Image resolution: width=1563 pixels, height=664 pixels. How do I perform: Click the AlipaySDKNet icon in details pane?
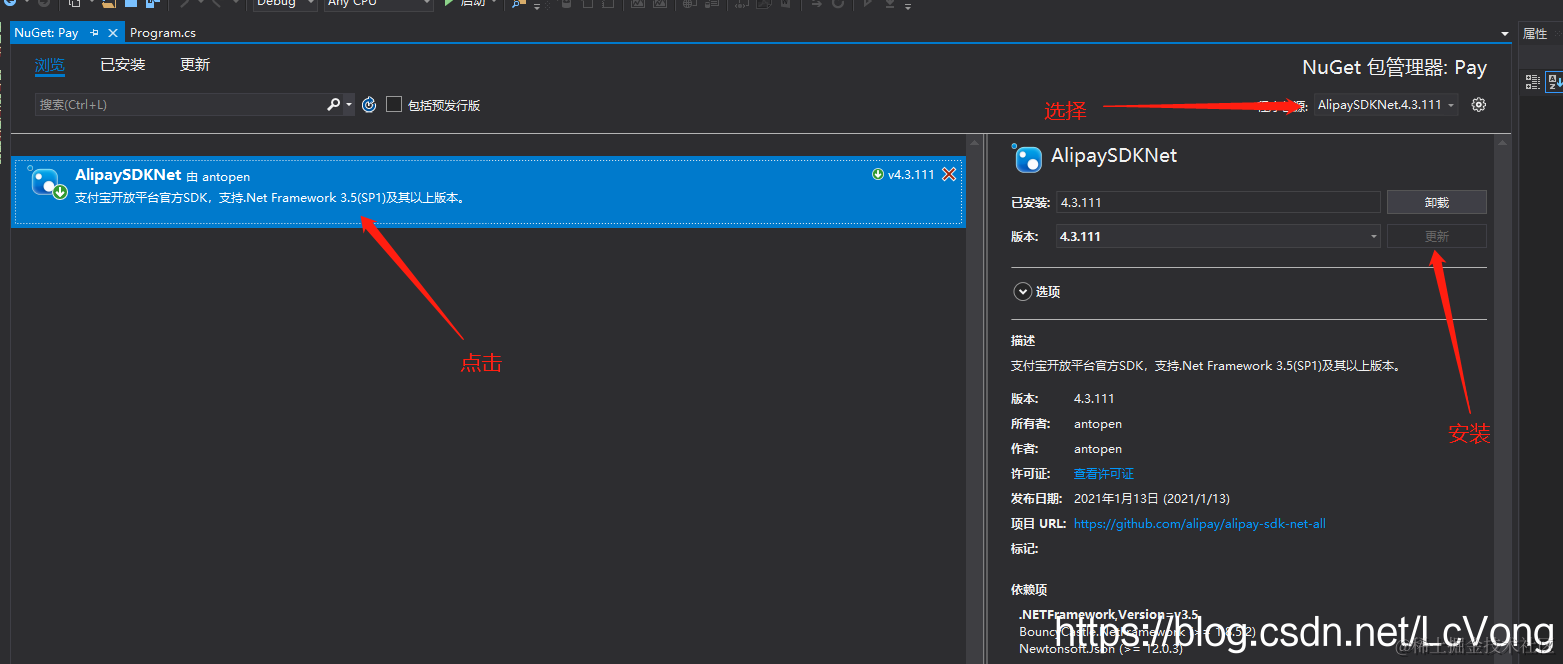tap(1028, 158)
